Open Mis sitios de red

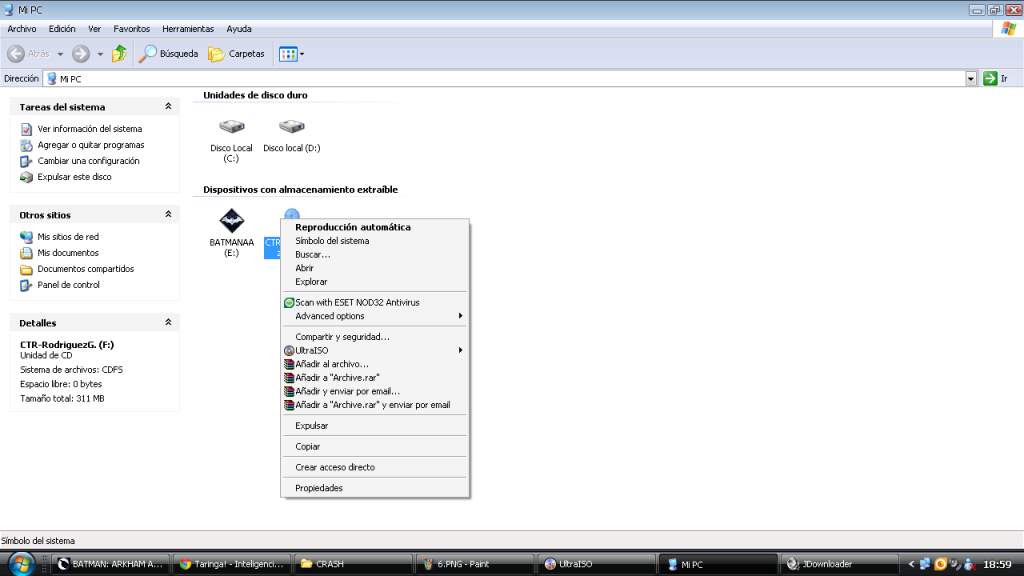click(68, 236)
